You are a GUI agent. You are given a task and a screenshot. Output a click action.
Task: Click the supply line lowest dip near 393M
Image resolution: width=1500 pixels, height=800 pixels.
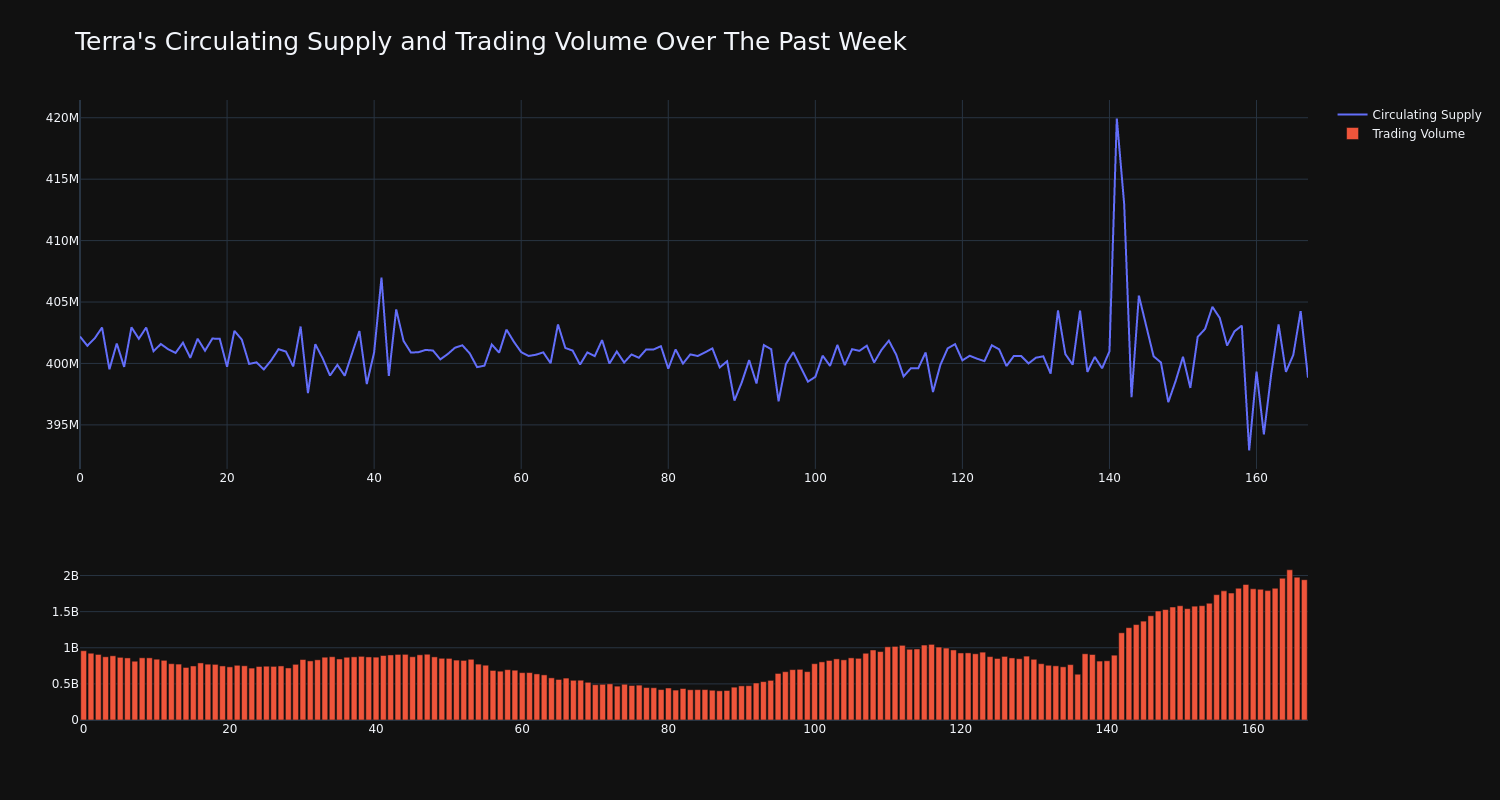(1248, 449)
